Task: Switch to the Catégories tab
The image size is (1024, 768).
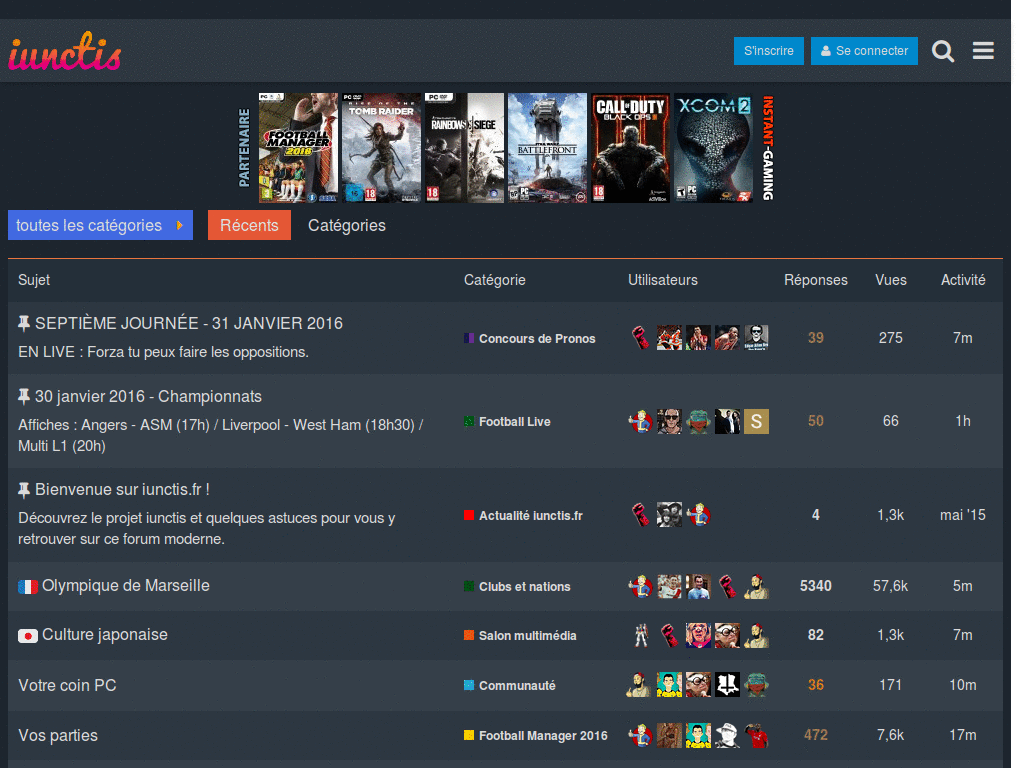Action: (346, 225)
